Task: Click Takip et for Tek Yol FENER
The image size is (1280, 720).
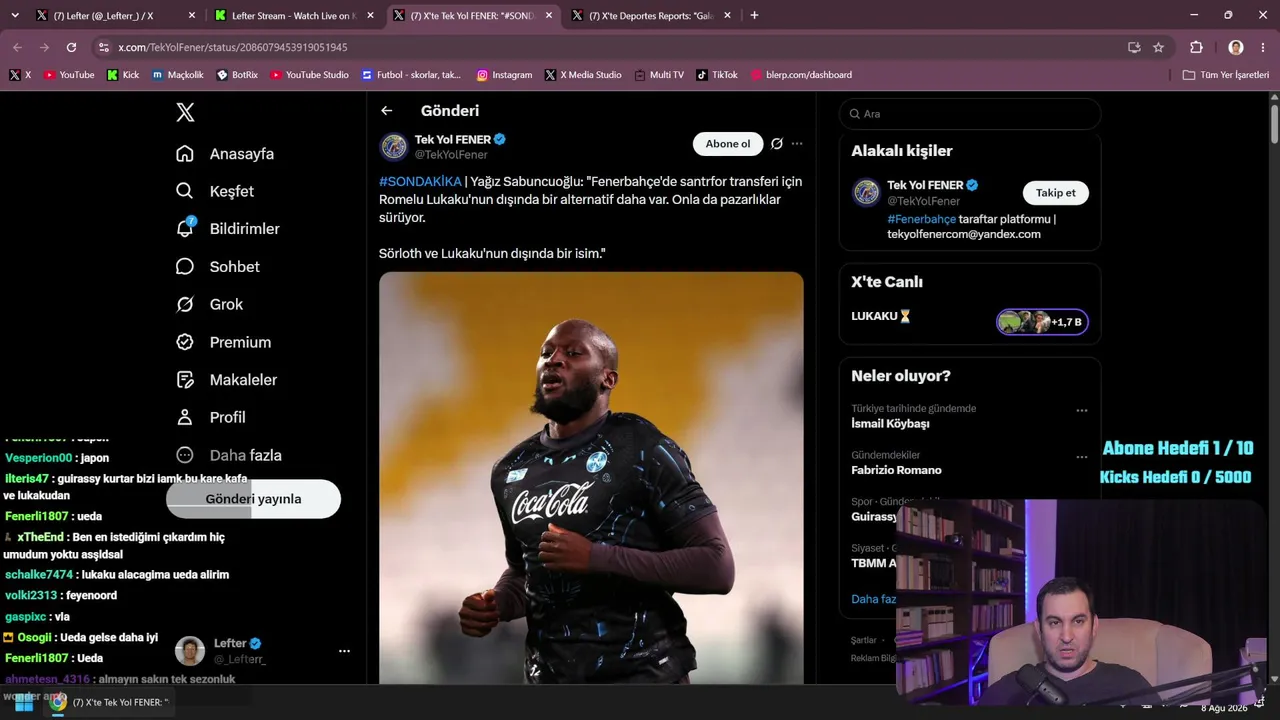Action: click(x=1056, y=193)
